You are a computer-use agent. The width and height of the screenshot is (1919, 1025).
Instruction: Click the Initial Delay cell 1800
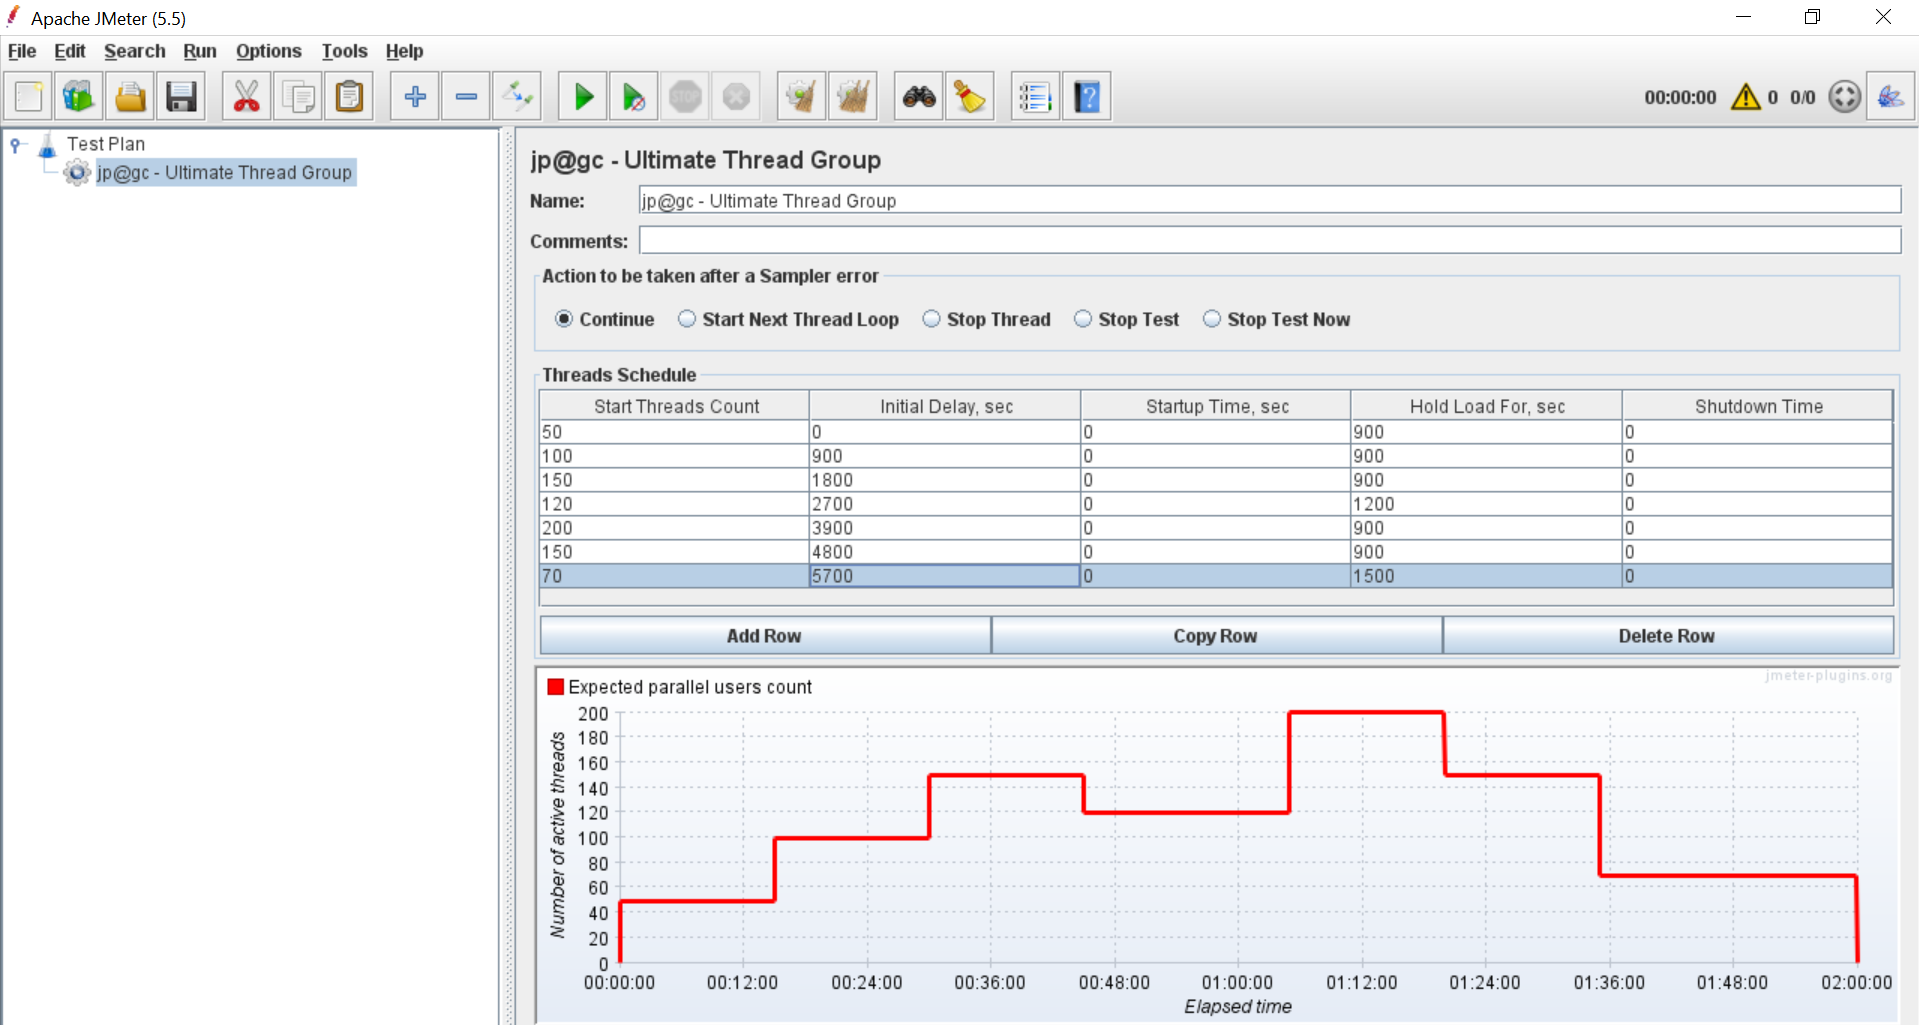pyautogui.click(x=945, y=480)
